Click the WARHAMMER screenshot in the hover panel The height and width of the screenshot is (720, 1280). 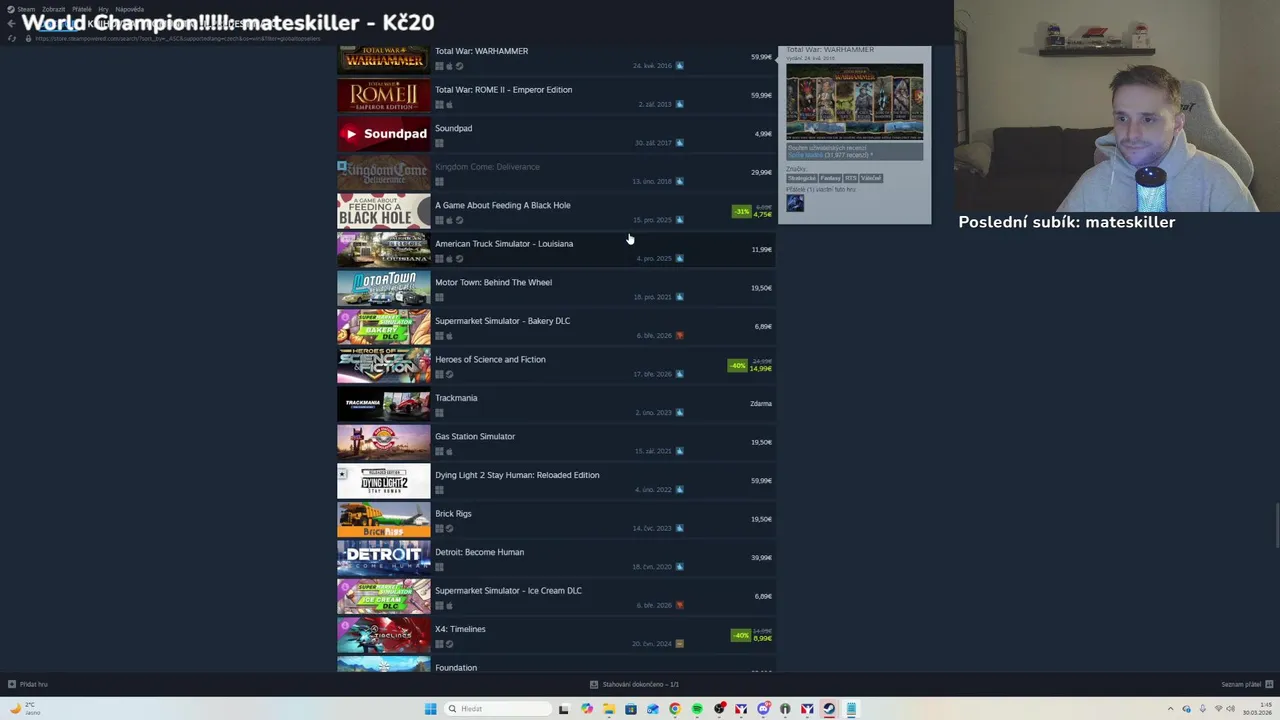click(855, 102)
